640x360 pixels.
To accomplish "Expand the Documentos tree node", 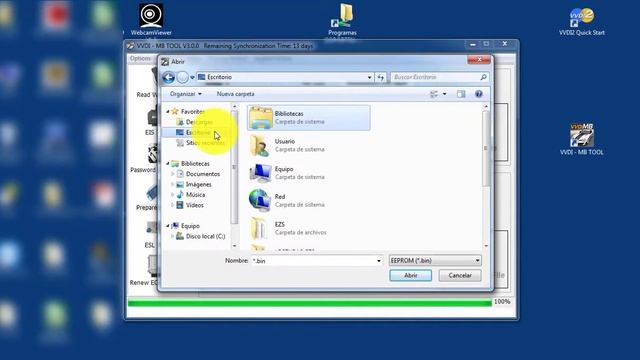I will [172, 174].
